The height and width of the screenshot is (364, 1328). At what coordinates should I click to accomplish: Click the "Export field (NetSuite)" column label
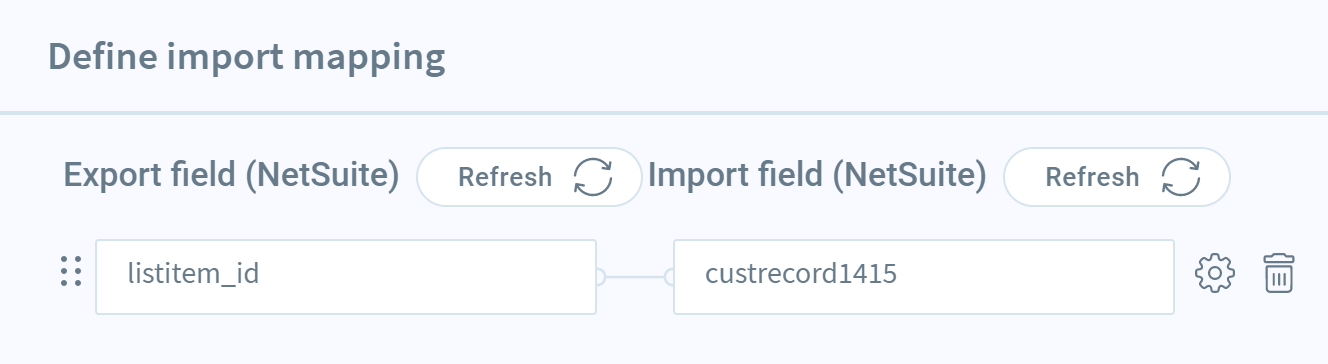point(232,176)
